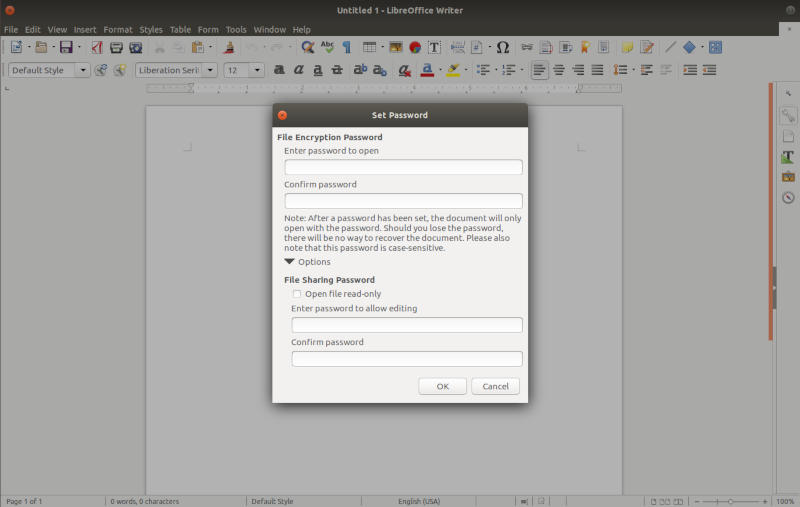800x507 pixels.
Task: Click the New document icon
Action: (16, 47)
